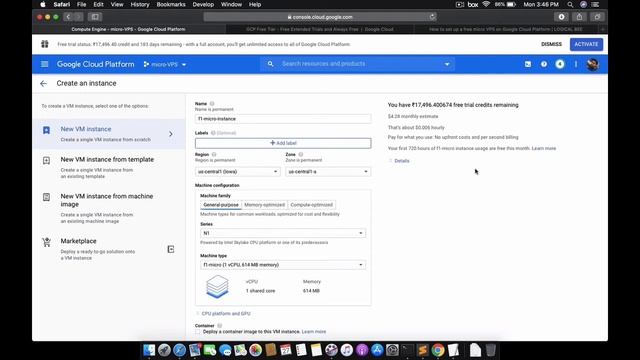Click the Marketplace cart icon

coord(47,242)
